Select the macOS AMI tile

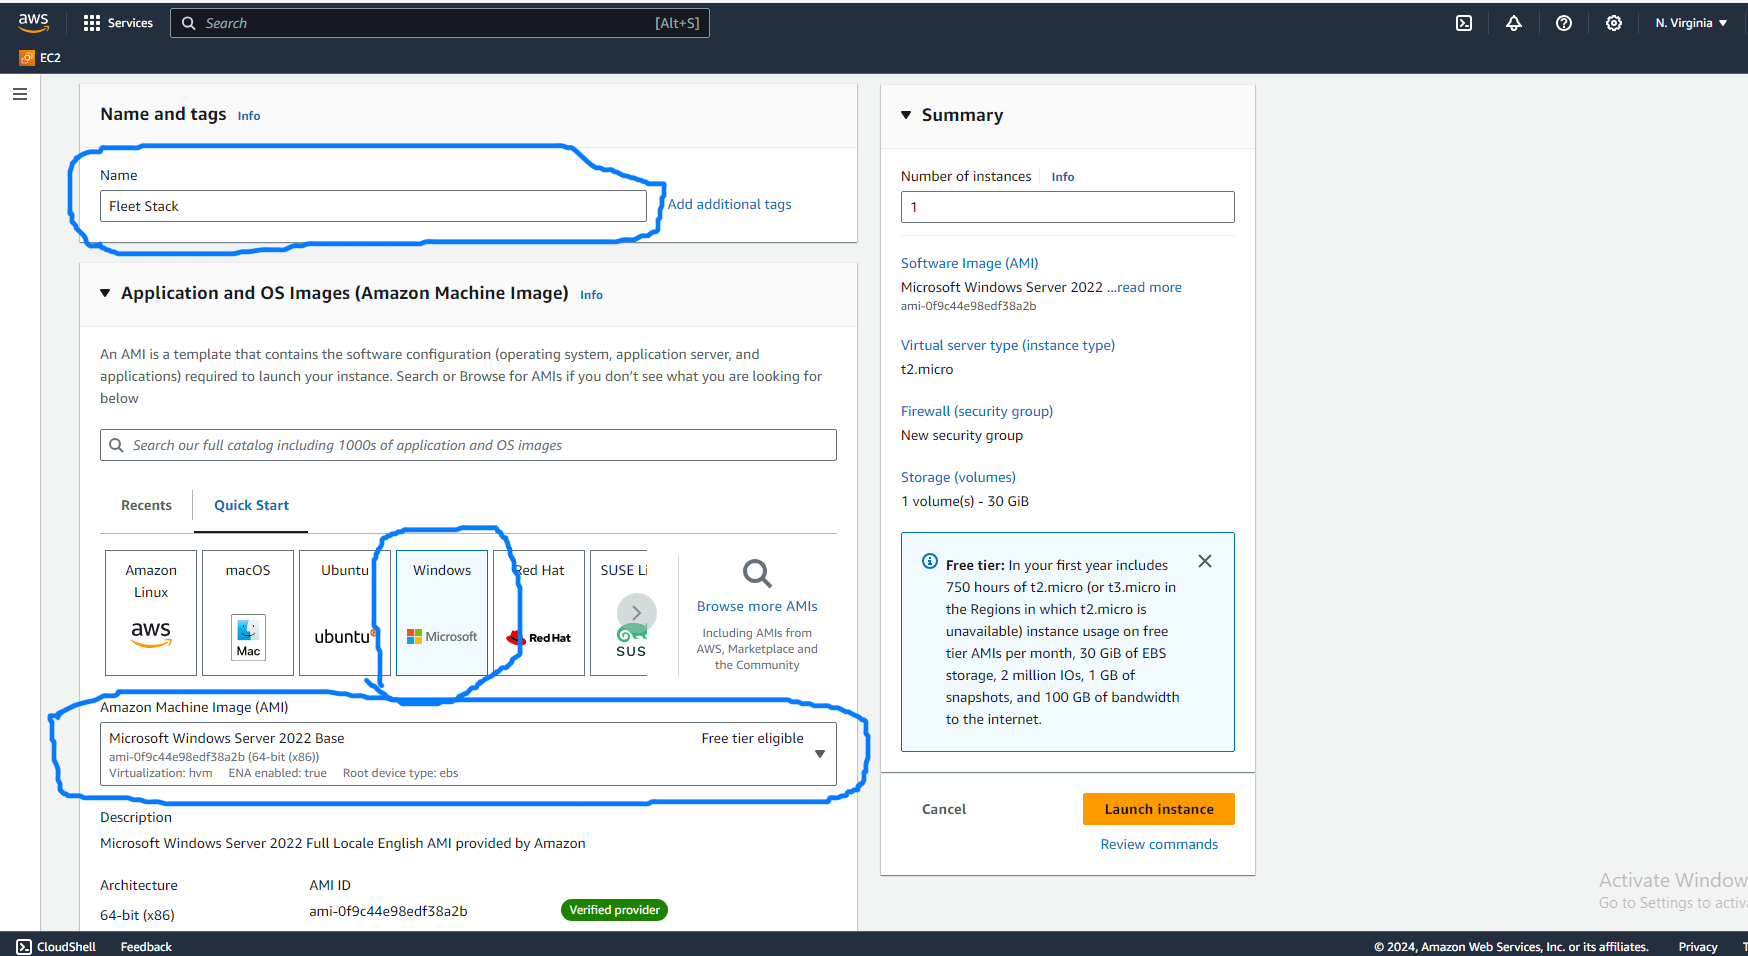click(248, 613)
